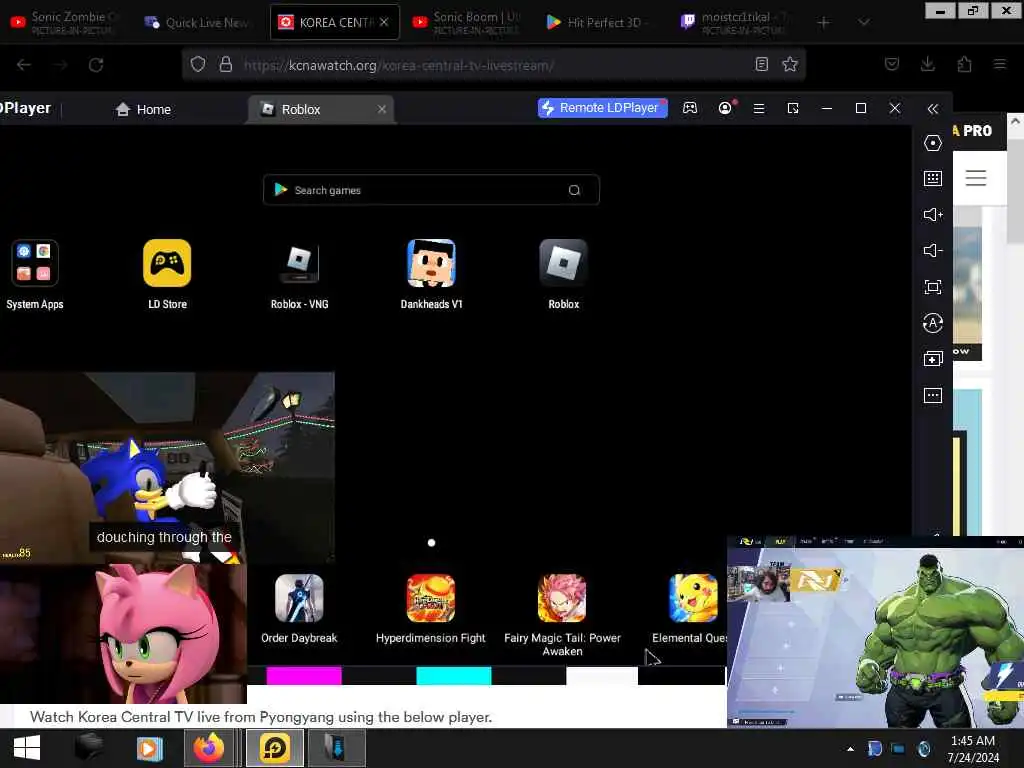Collapse the LDPlayer right sidebar
This screenshot has width=1024, height=768.
pyautogui.click(x=933, y=109)
